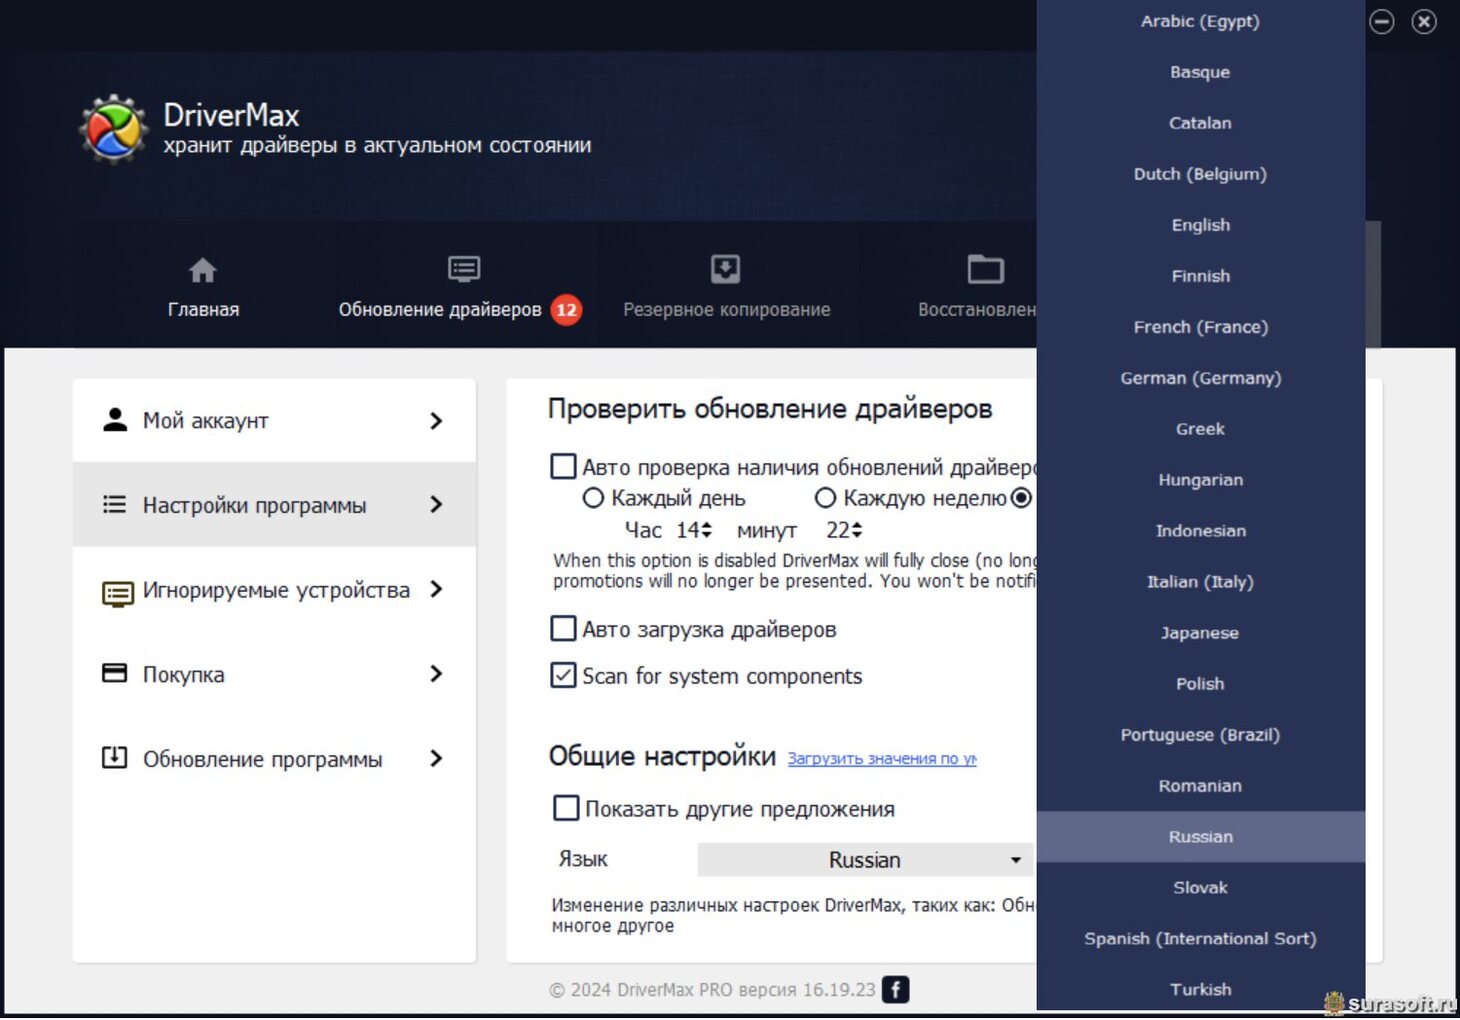Click the program settings list icon
Image resolution: width=1460 pixels, height=1020 pixels.
(x=115, y=504)
